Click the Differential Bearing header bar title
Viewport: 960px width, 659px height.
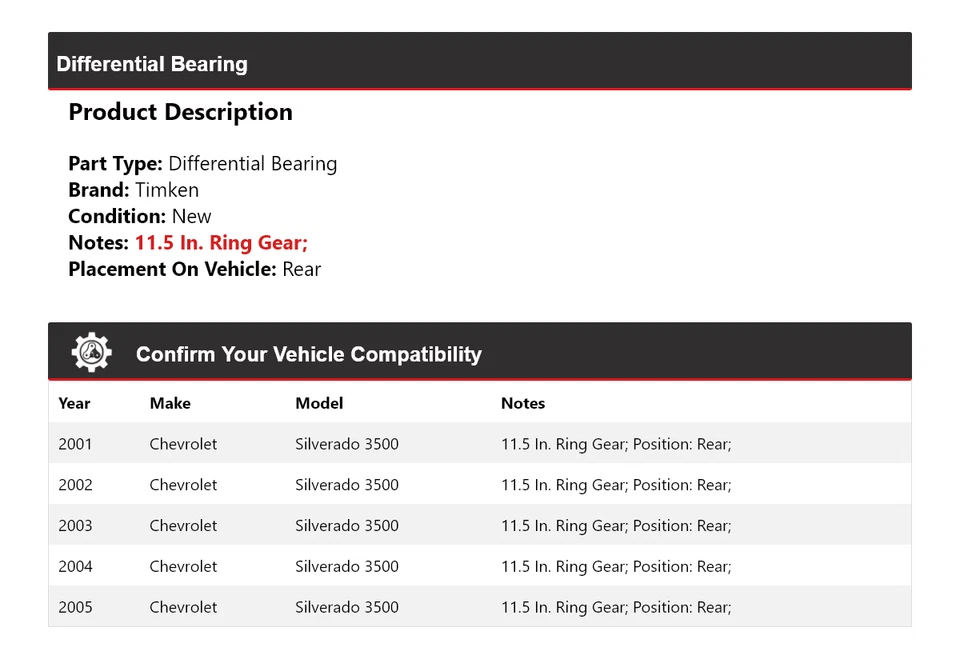tap(152, 64)
